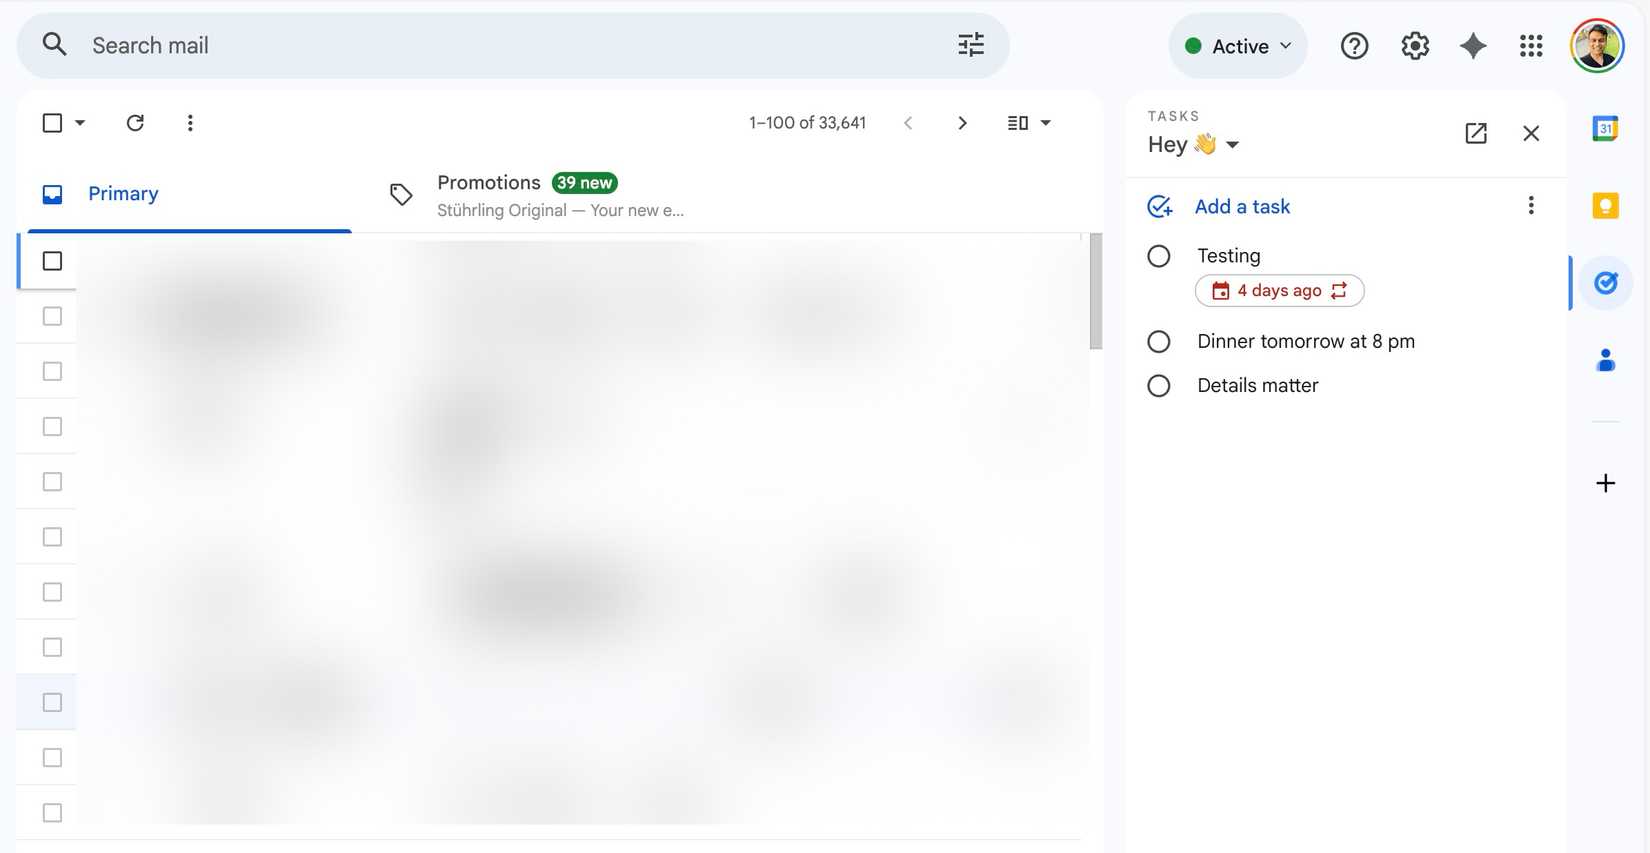Refresh the inbox

[x=135, y=123]
